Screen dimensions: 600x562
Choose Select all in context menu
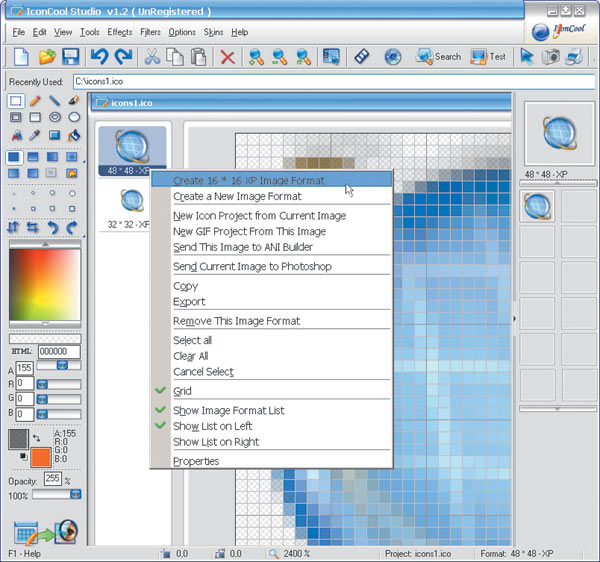coord(272,340)
